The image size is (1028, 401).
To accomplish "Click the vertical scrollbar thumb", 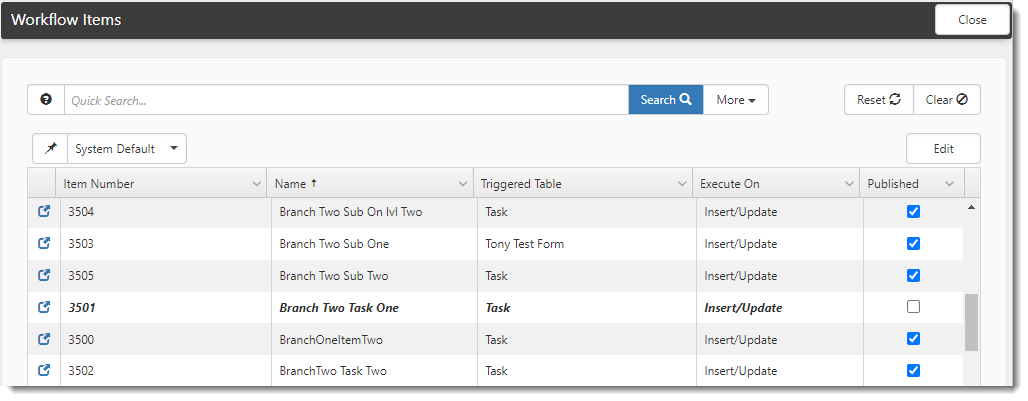I will point(971,322).
